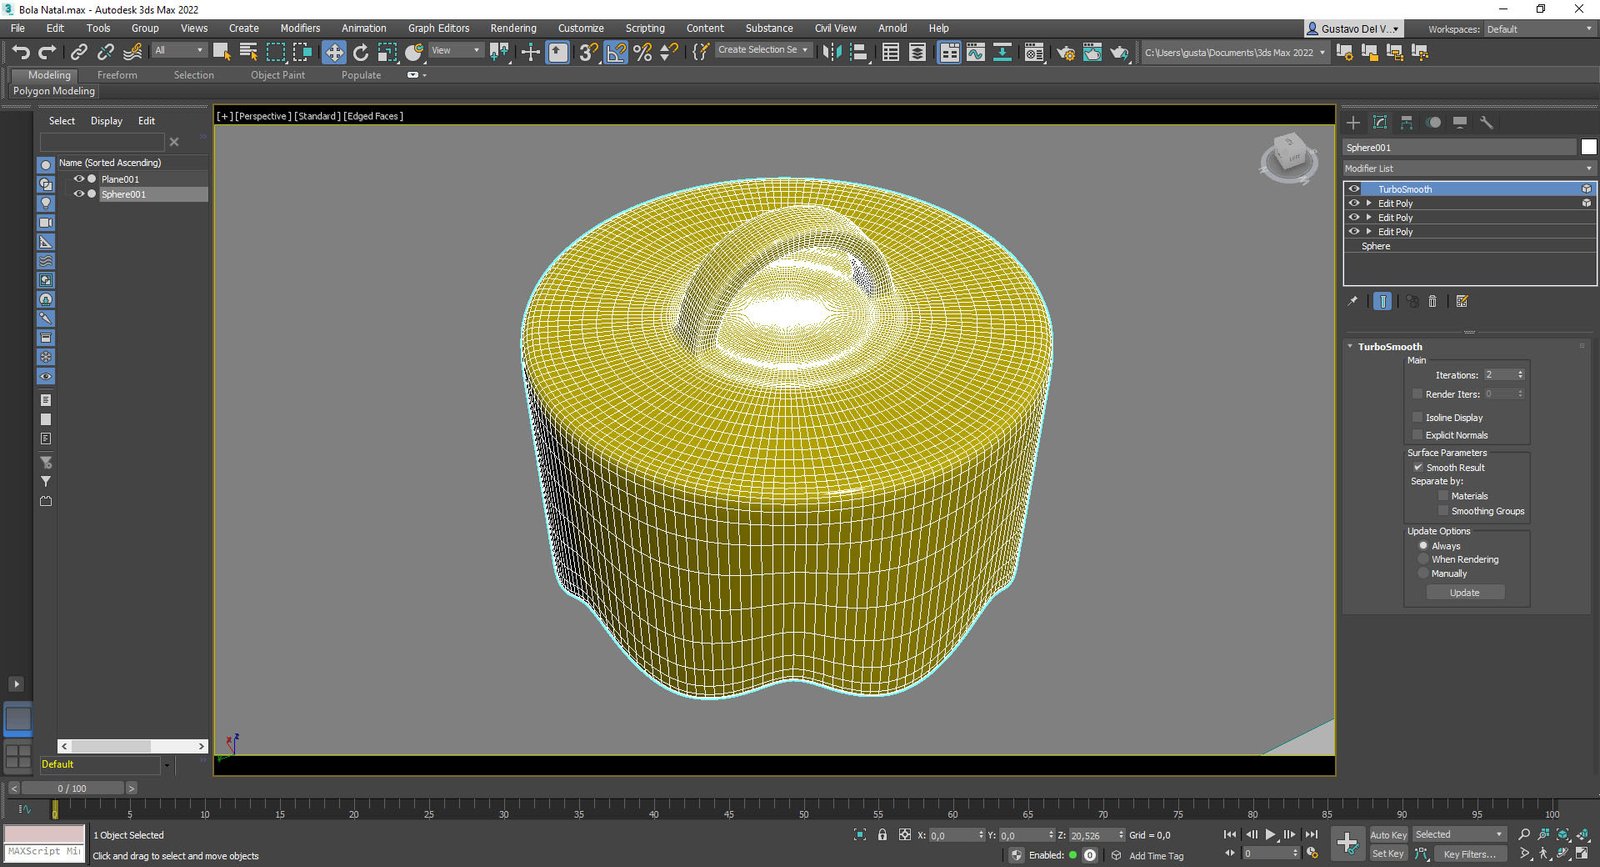1600x867 pixels.
Task: Toggle TurboSmooth modifier eye icon
Action: (1354, 189)
